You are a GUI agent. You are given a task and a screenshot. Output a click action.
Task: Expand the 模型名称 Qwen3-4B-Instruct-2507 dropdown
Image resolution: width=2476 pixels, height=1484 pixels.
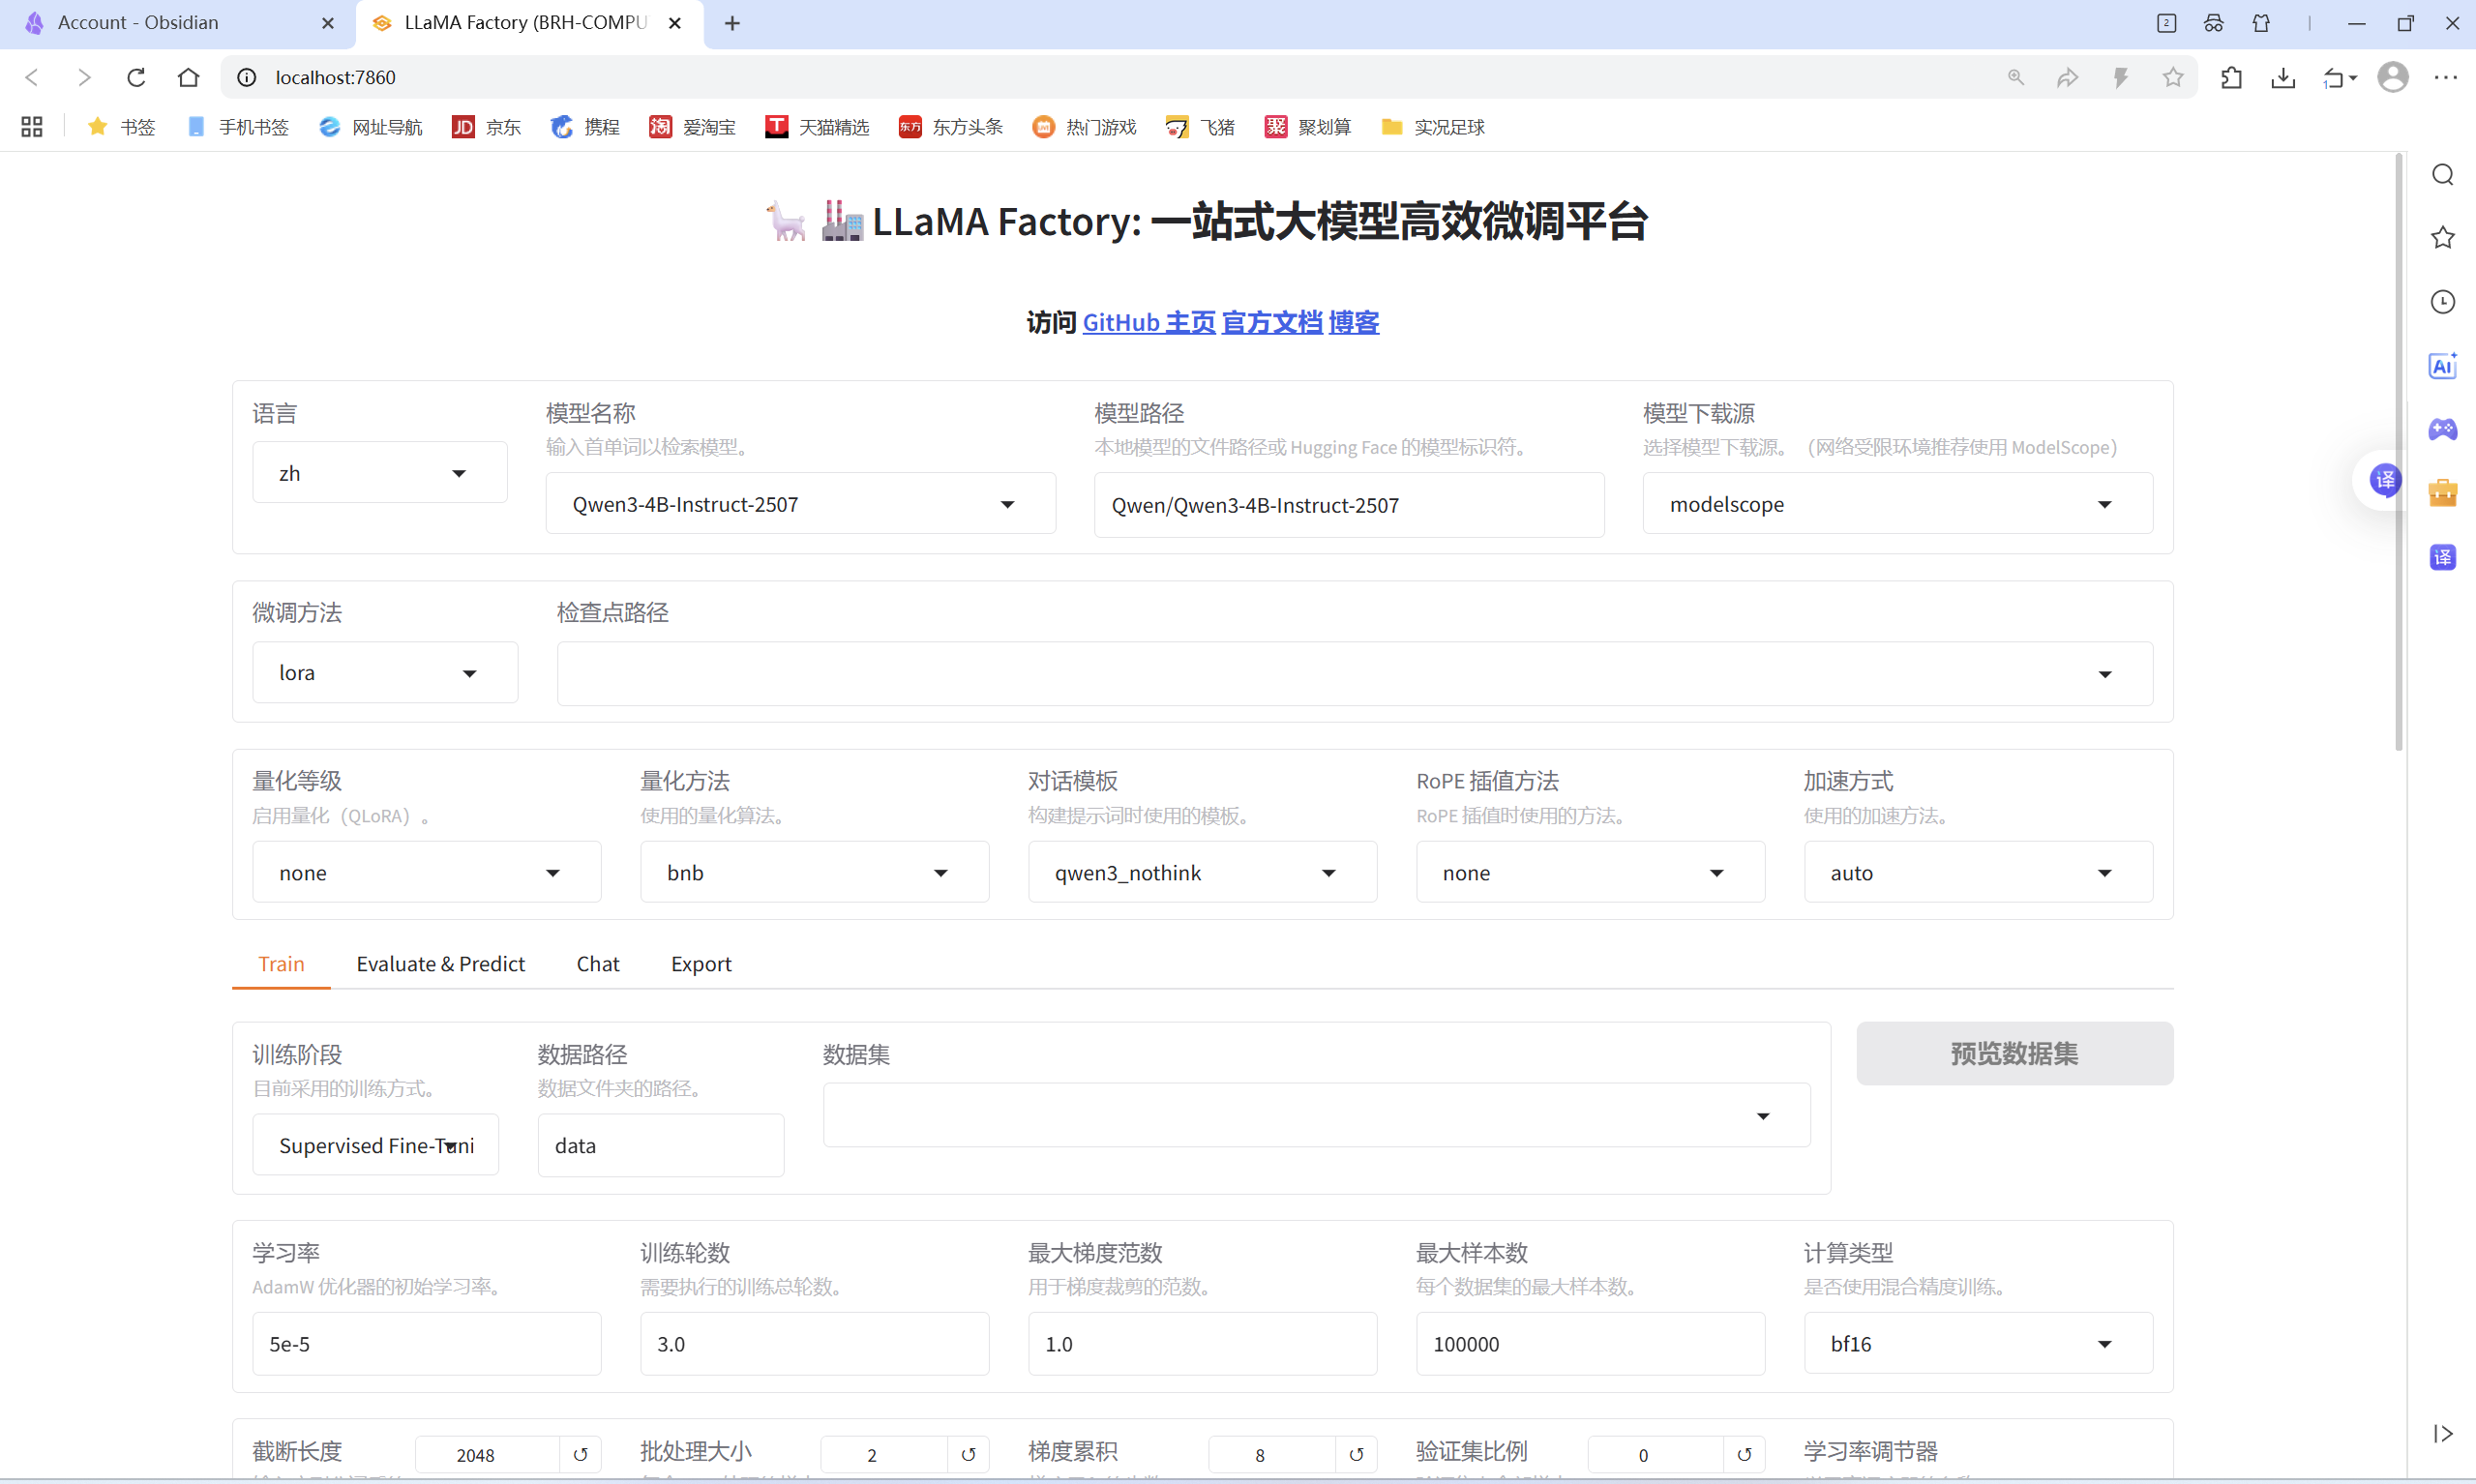[800, 504]
